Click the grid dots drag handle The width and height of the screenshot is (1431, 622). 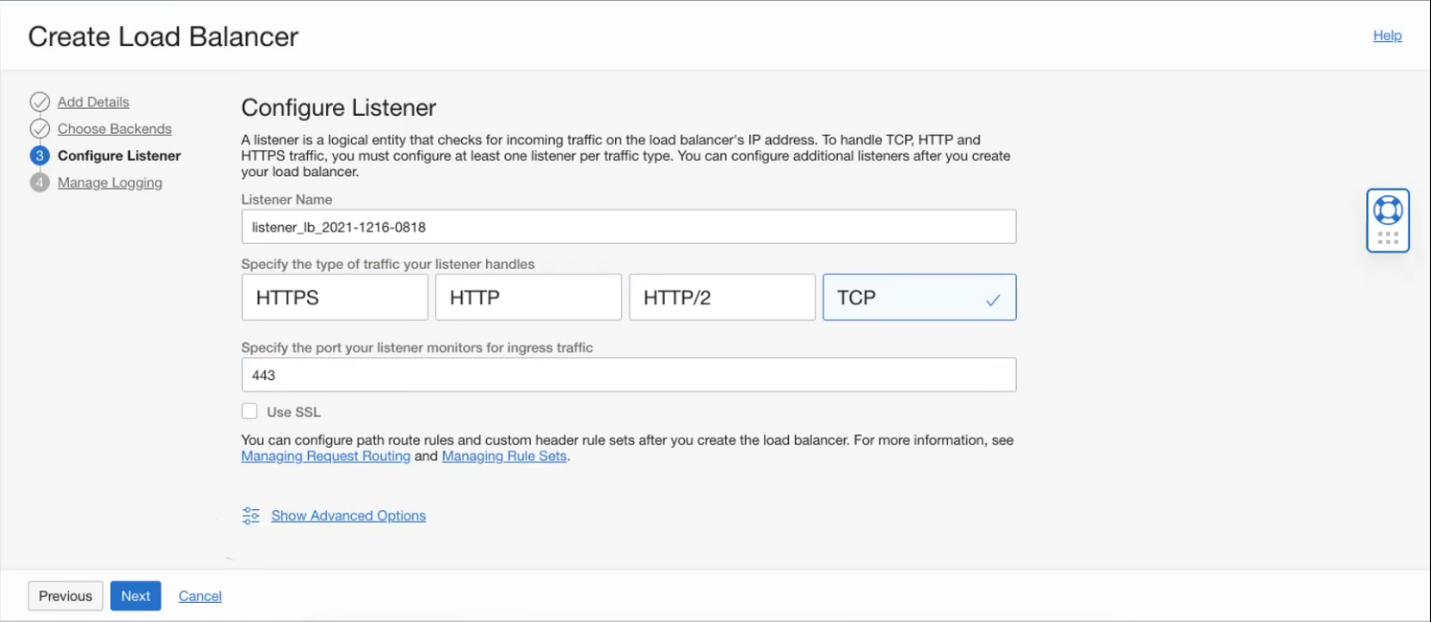coord(1388,238)
